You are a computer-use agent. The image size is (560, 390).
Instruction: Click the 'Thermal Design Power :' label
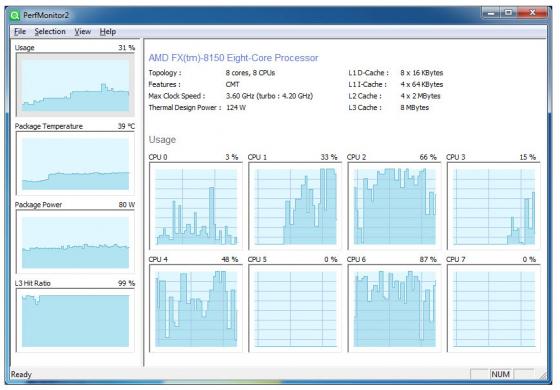tap(185, 108)
